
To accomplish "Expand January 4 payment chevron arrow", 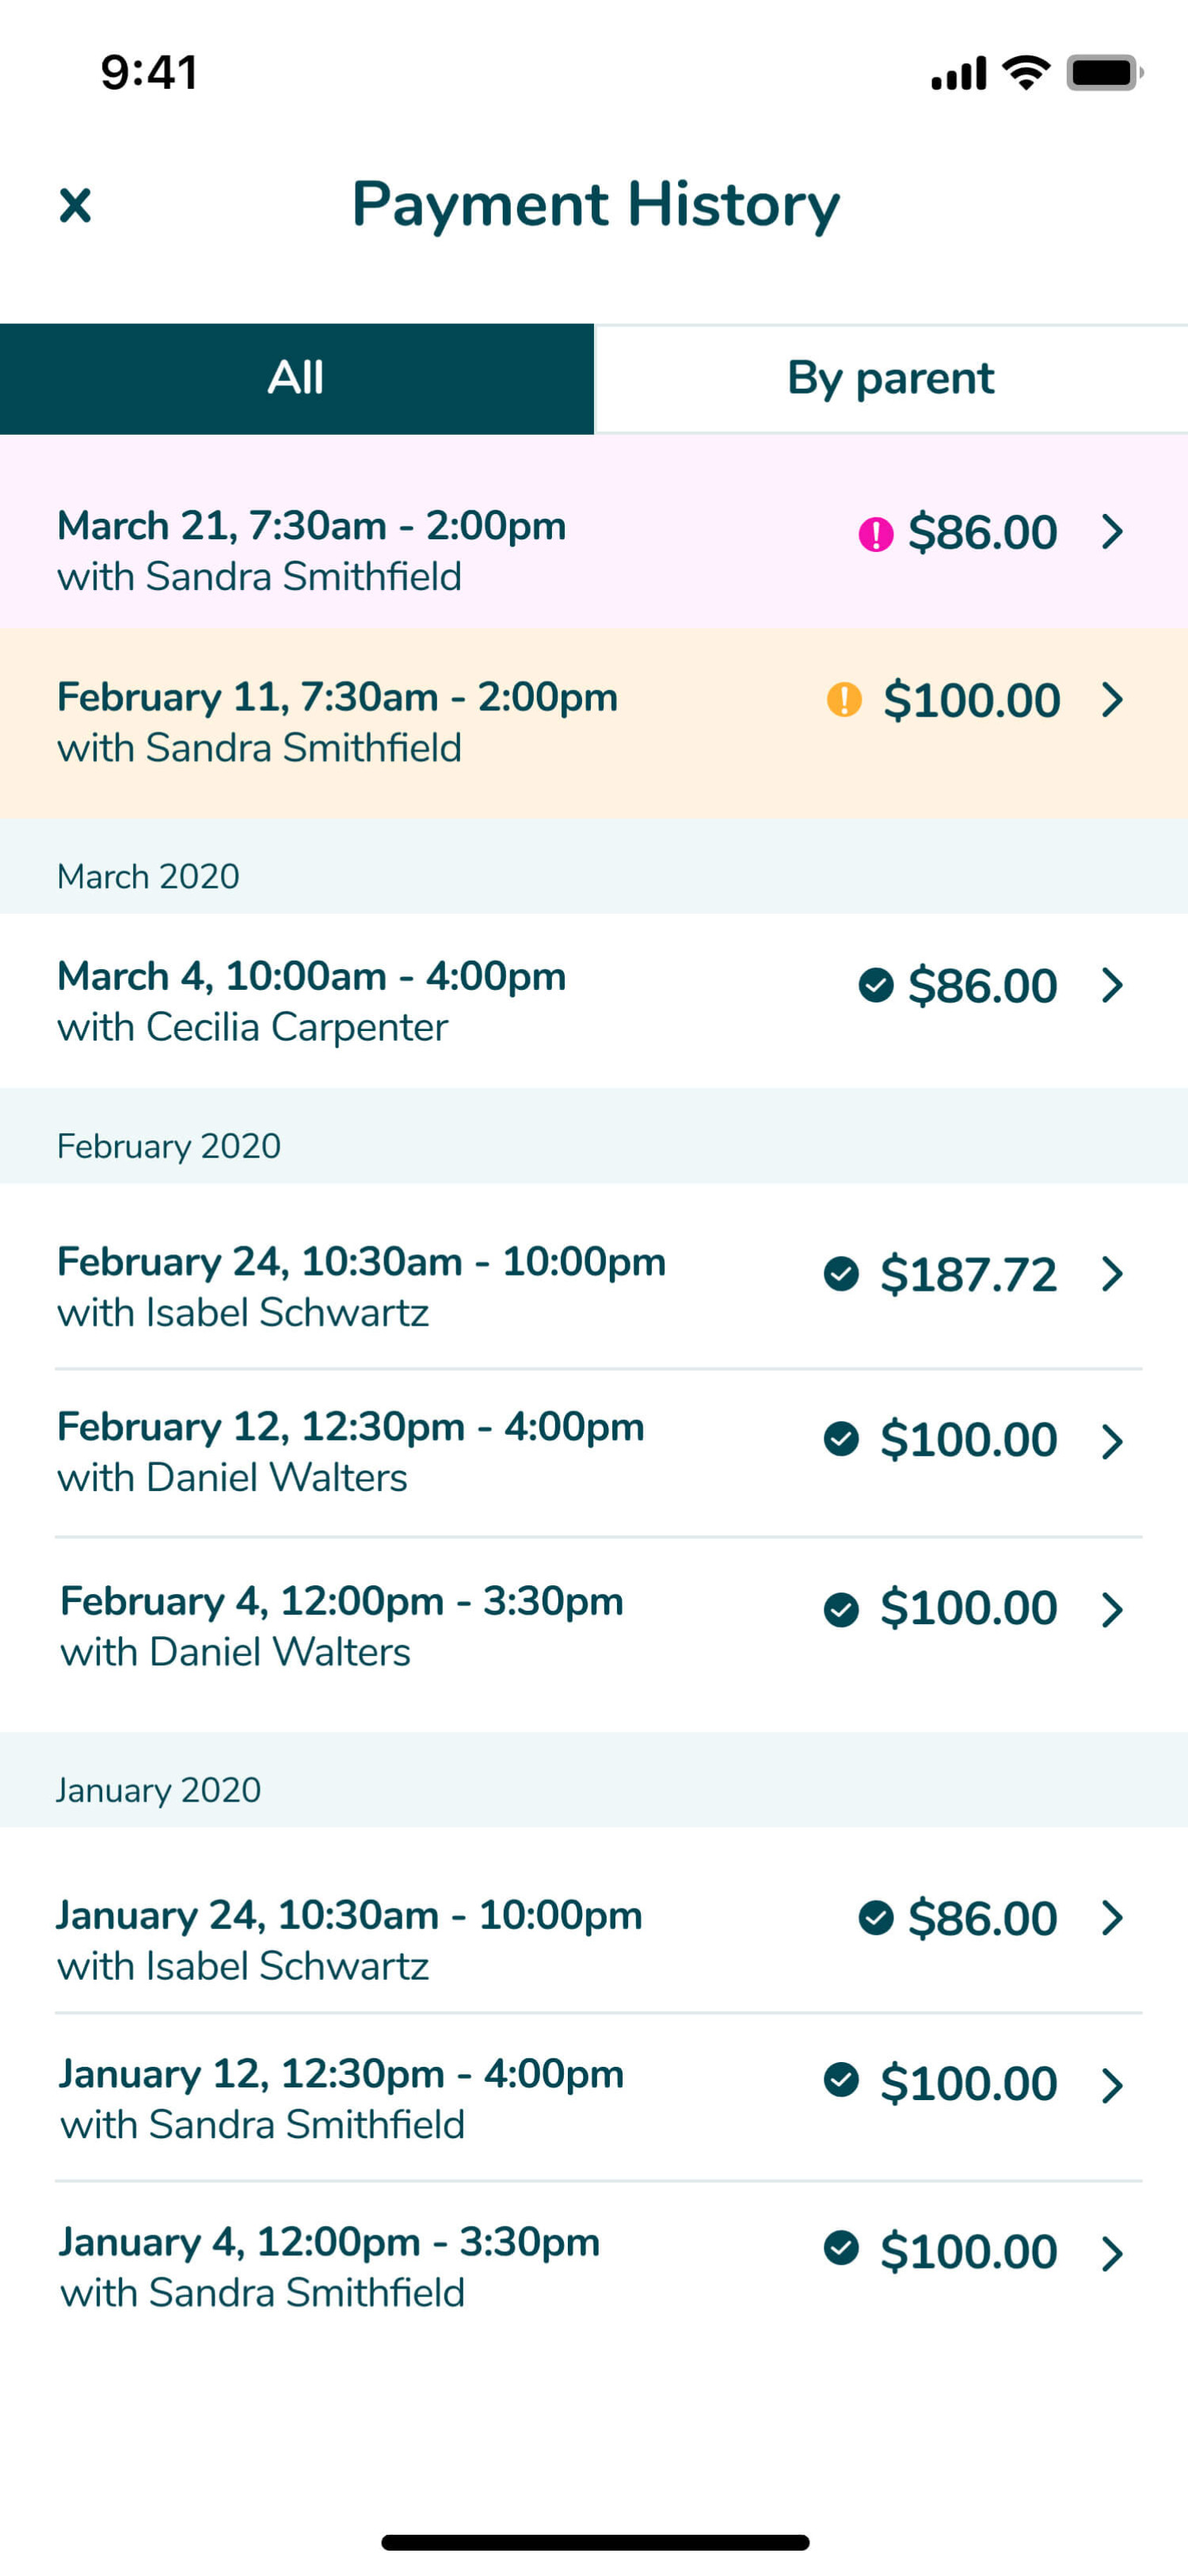I will [1112, 2254].
